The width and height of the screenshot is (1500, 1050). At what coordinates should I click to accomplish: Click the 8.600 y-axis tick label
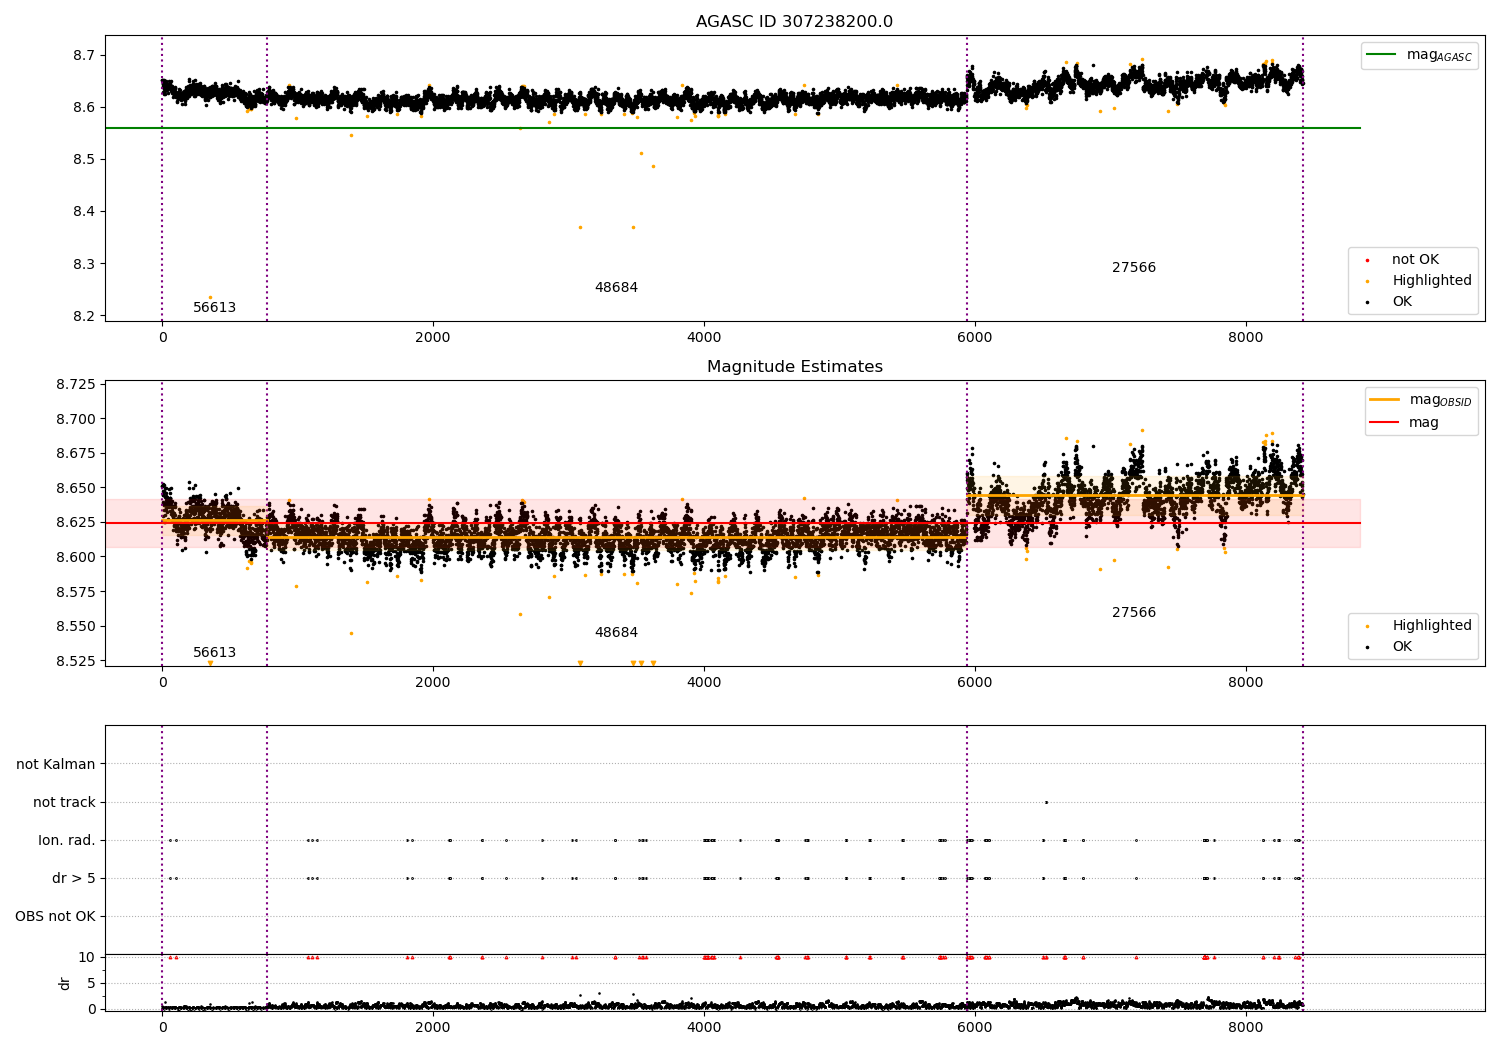pos(76,558)
